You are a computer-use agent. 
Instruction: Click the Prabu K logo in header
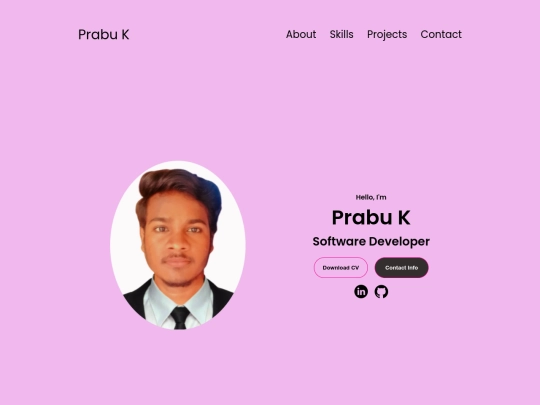[x=104, y=34]
